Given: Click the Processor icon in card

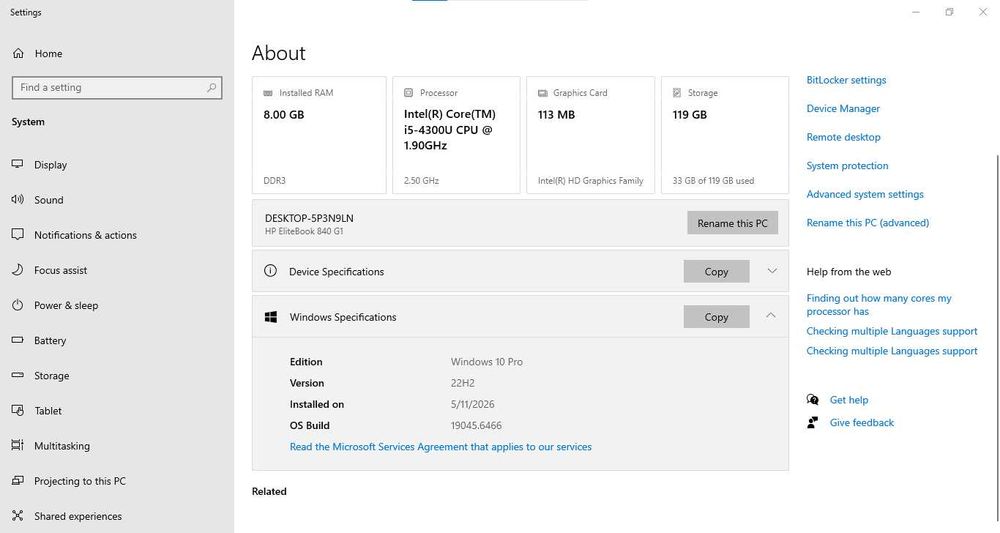Looking at the screenshot, I should pos(408,93).
